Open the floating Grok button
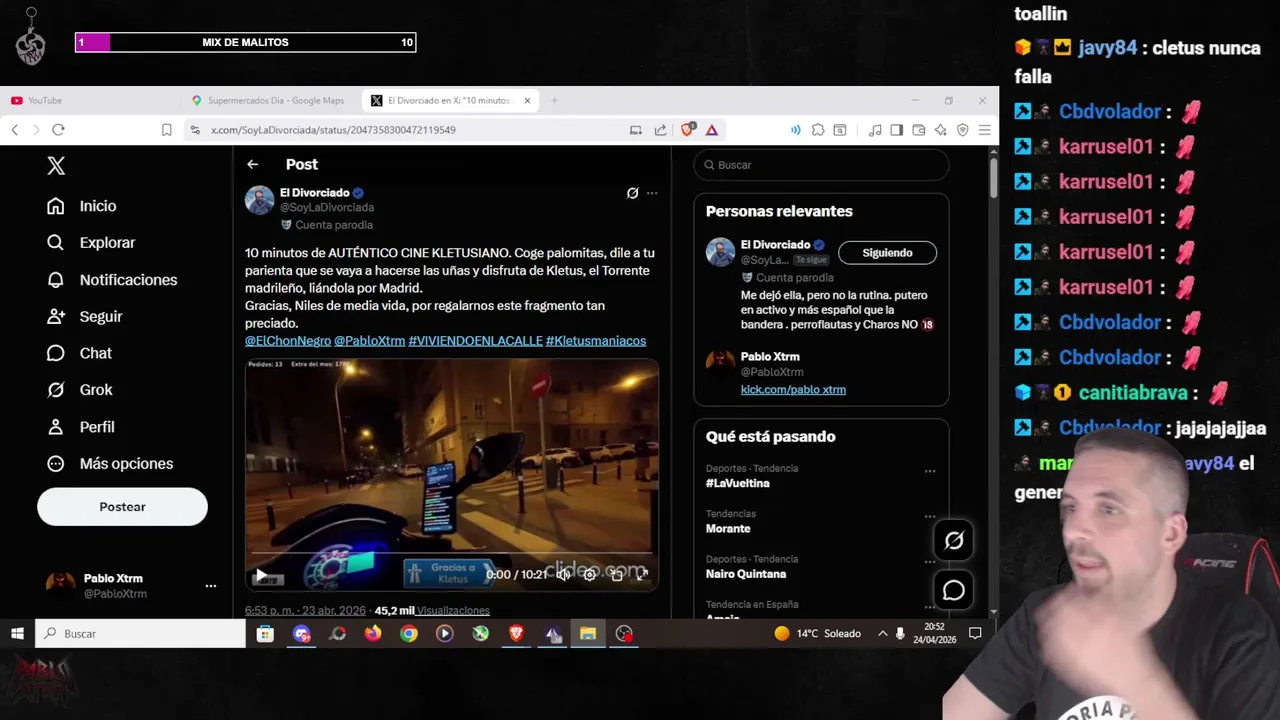The width and height of the screenshot is (1280, 720). pyautogui.click(x=954, y=541)
